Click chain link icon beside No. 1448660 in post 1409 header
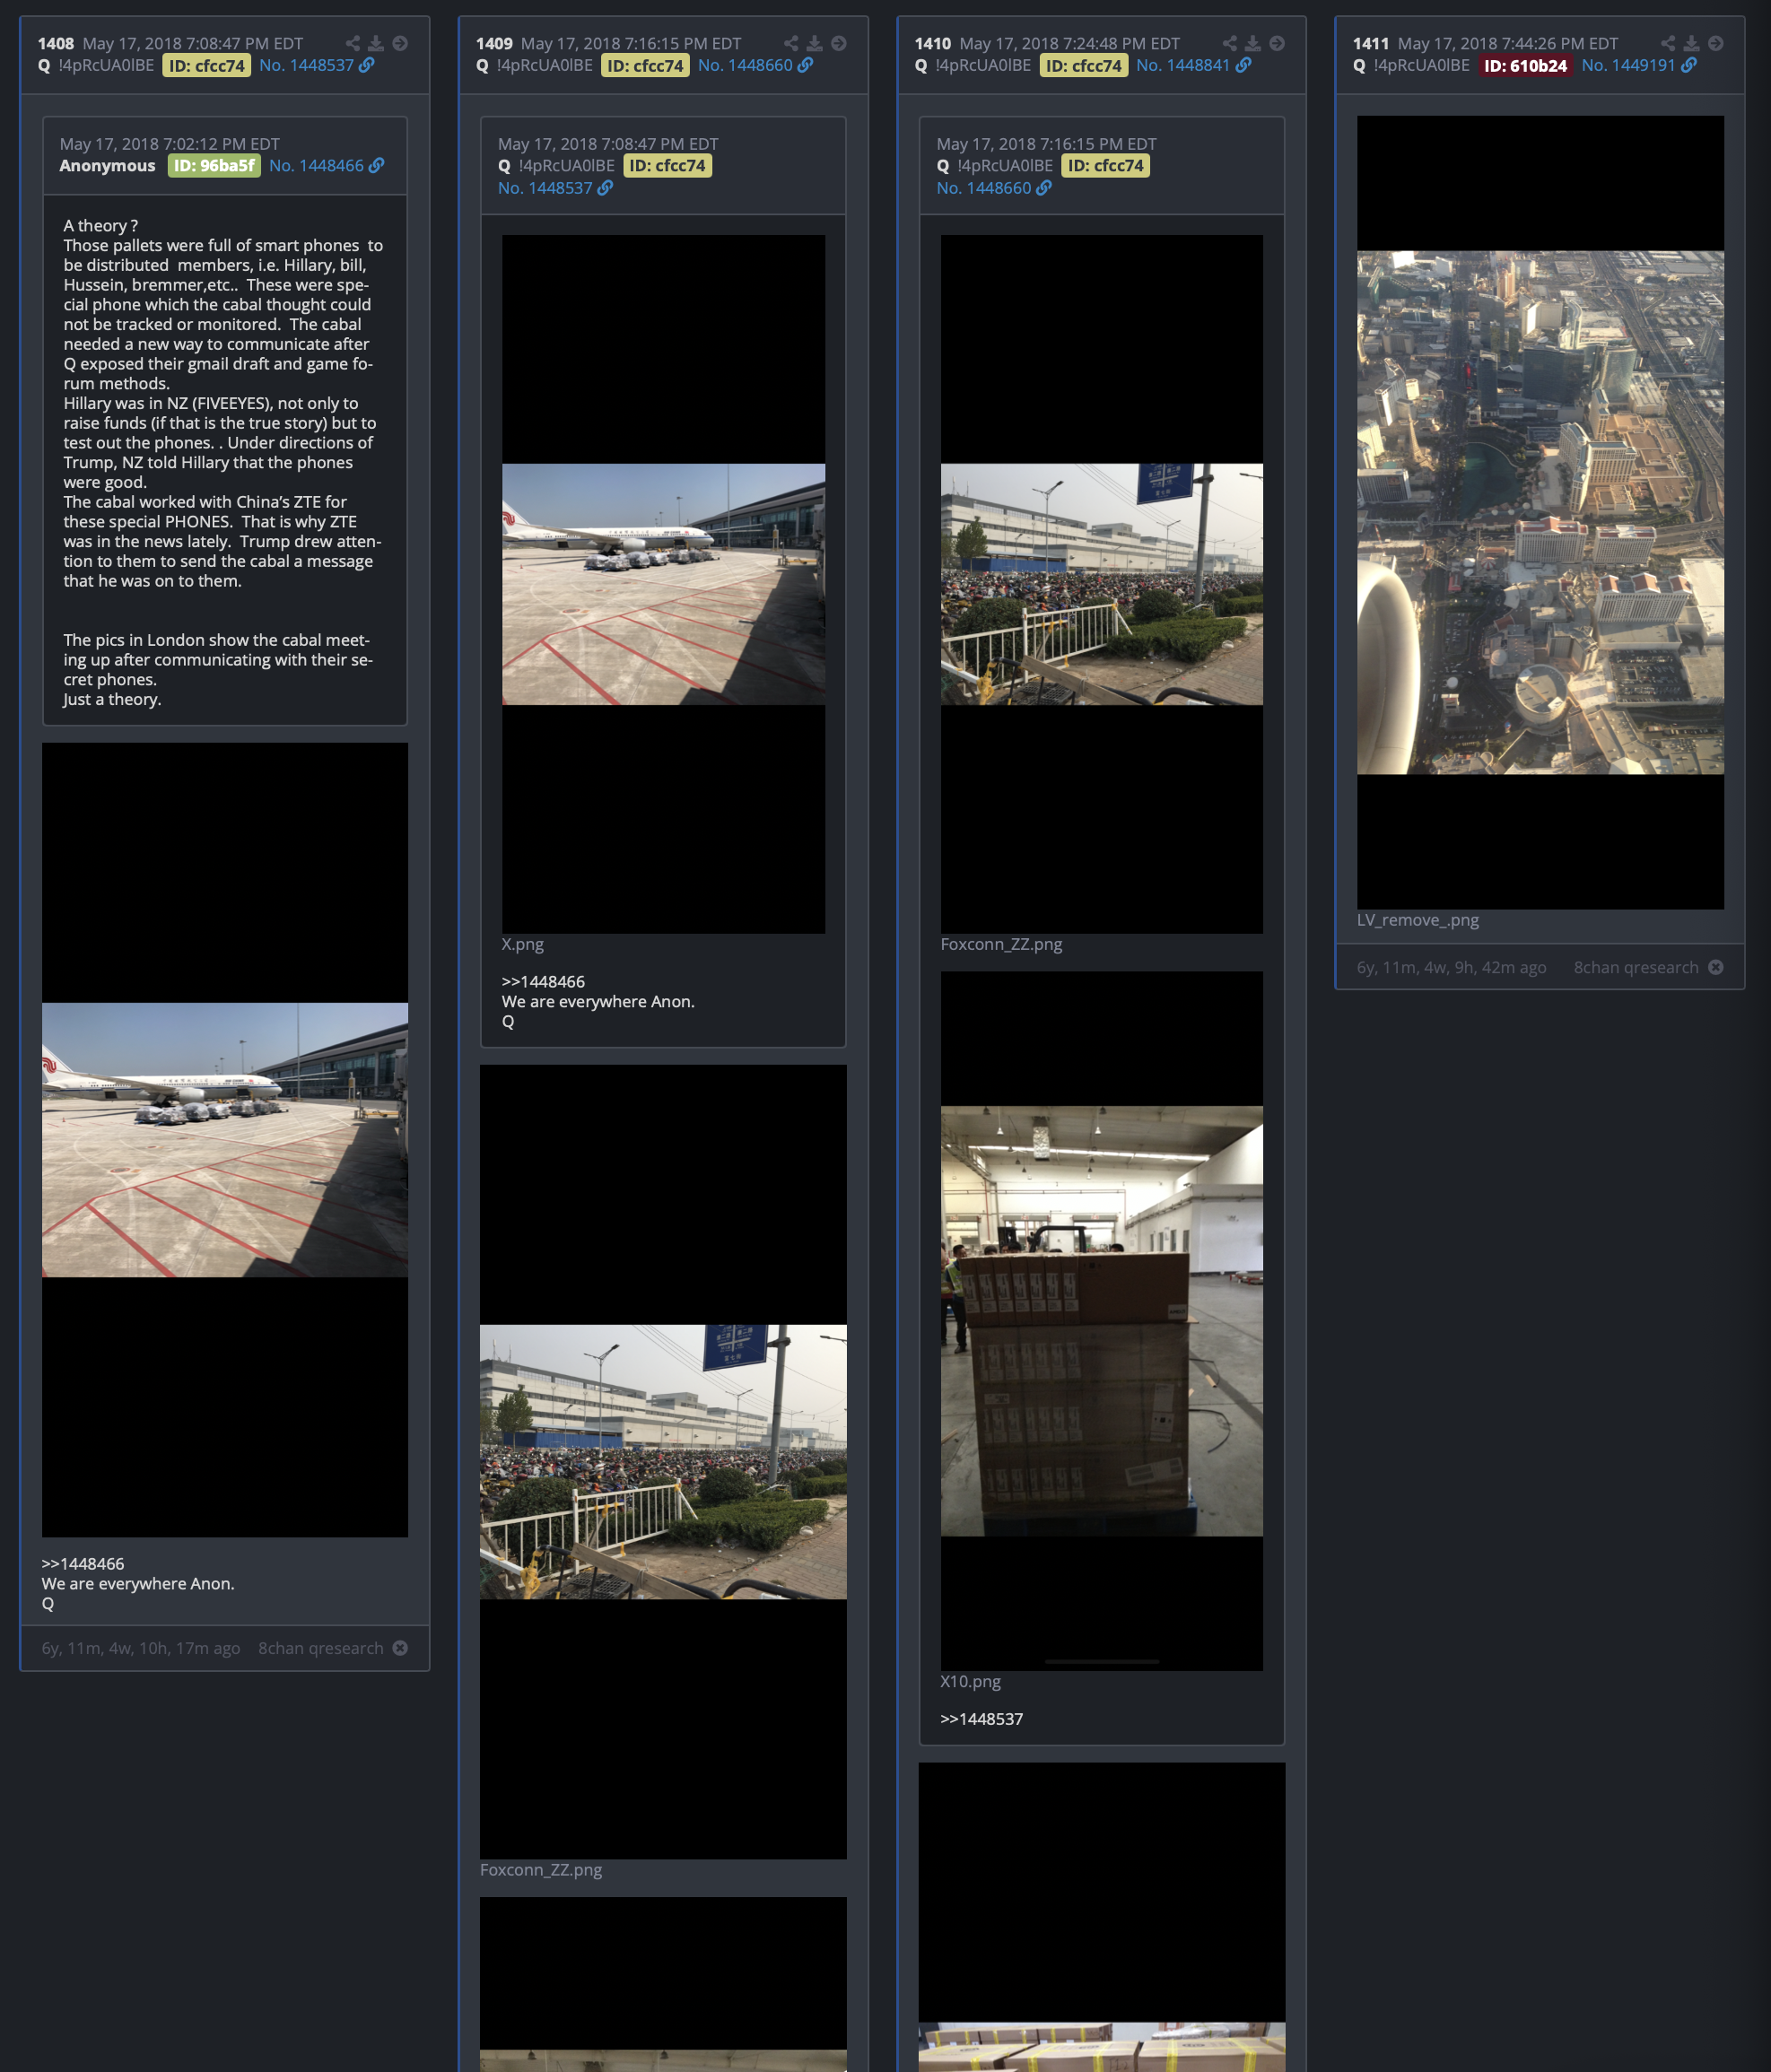Screen dimensions: 1771x2072 pyautogui.click(x=805, y=65)
